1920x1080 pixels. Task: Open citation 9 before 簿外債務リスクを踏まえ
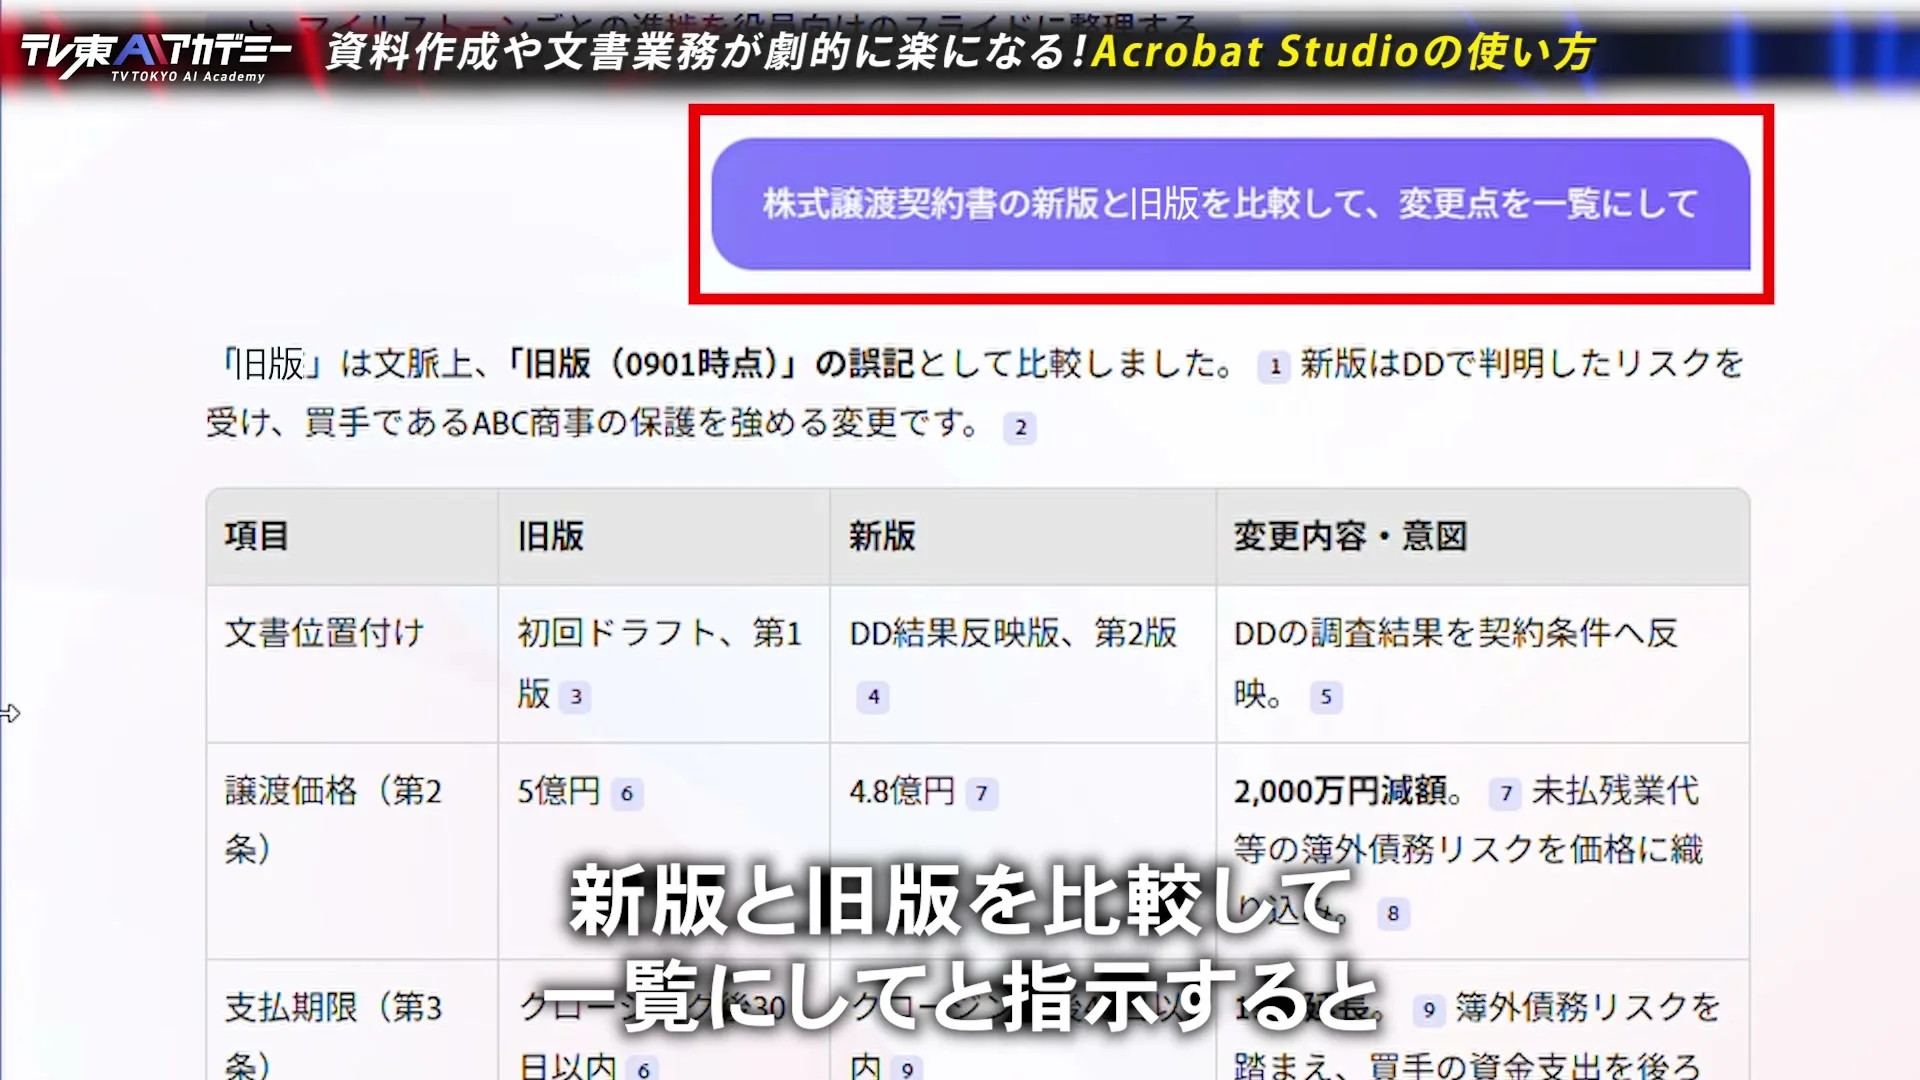1429,1010
